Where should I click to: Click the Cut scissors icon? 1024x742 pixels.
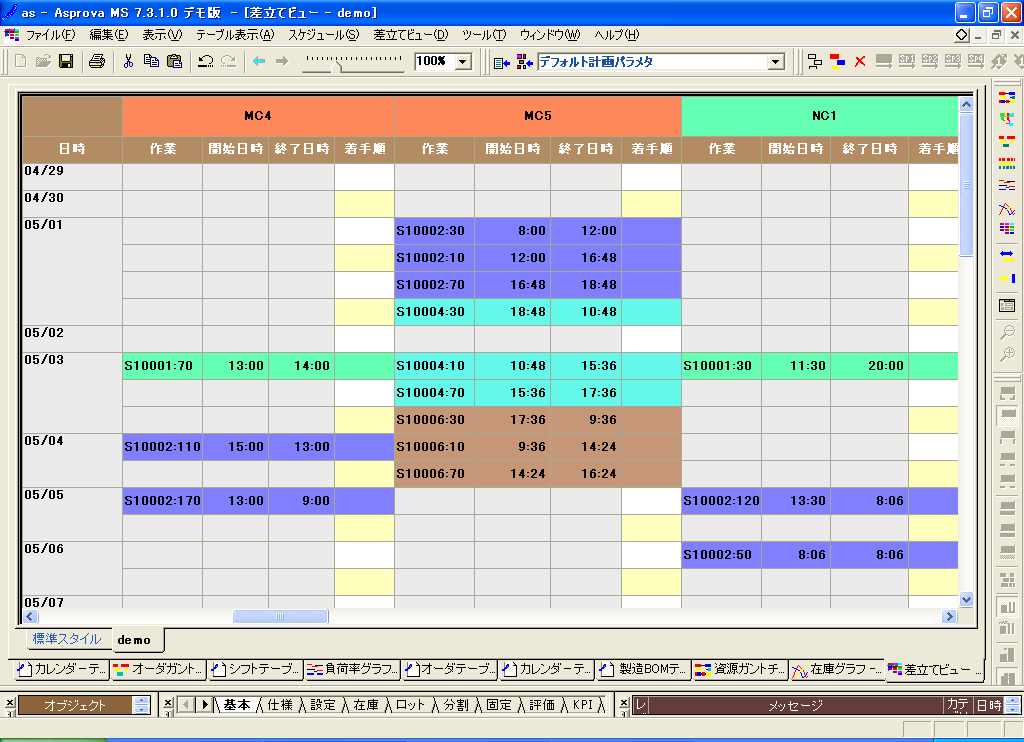click(128, 61)
